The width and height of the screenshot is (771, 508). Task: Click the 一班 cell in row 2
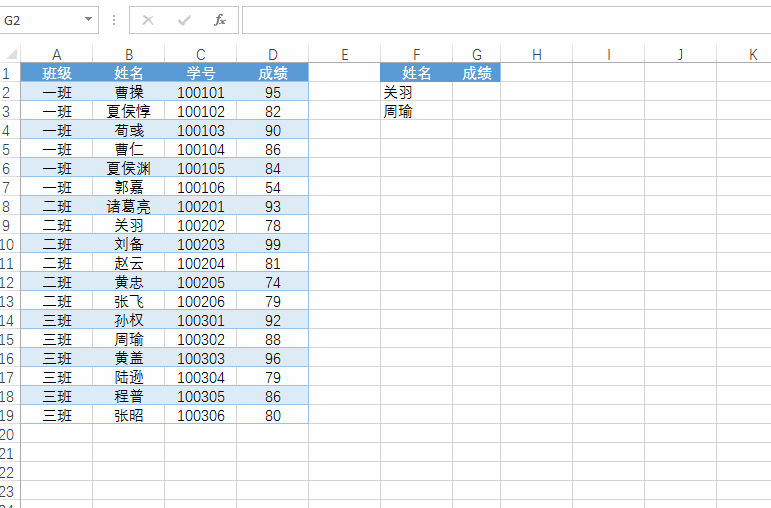tap(57, 92)
